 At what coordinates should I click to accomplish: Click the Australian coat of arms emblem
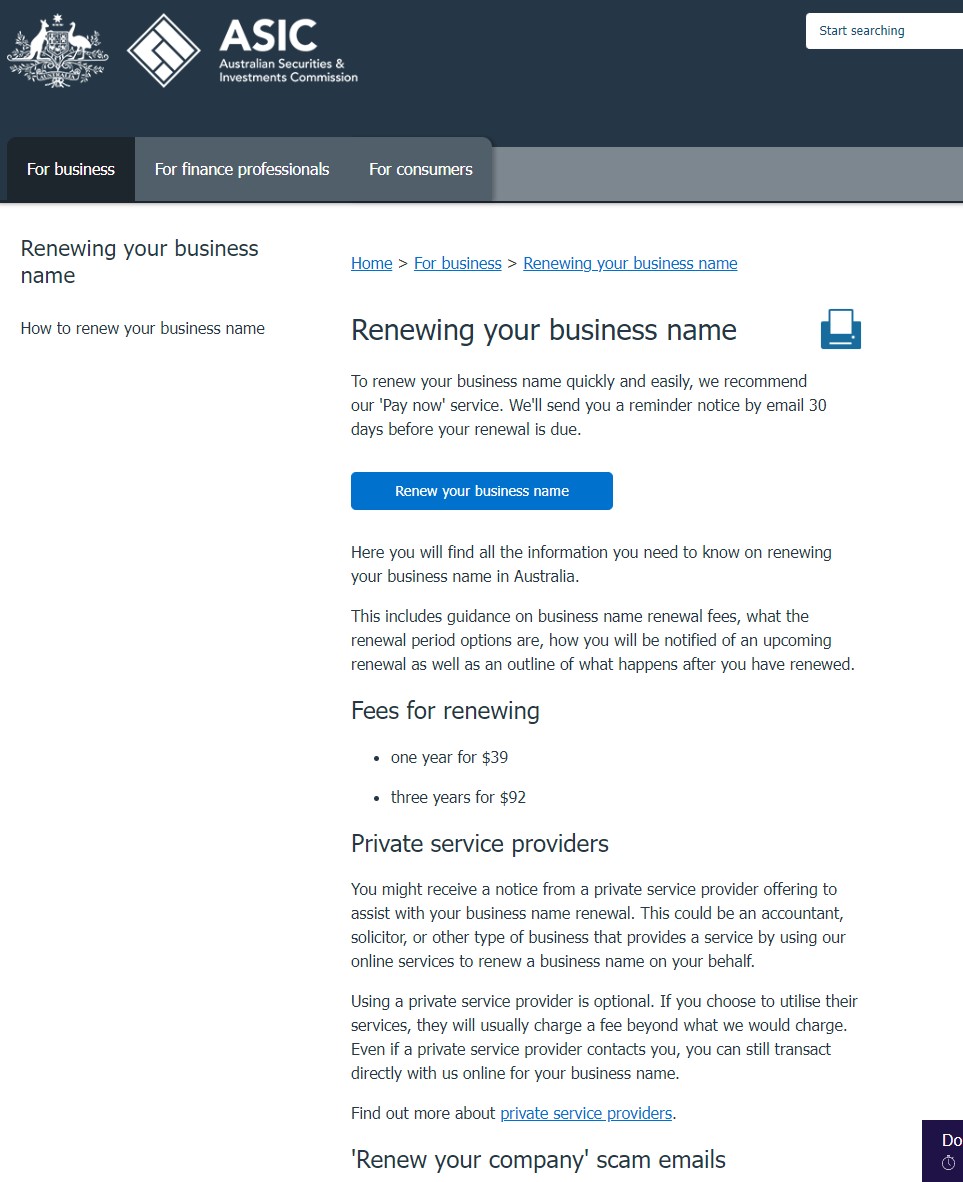pyautogui.click(x=57, y=50)
